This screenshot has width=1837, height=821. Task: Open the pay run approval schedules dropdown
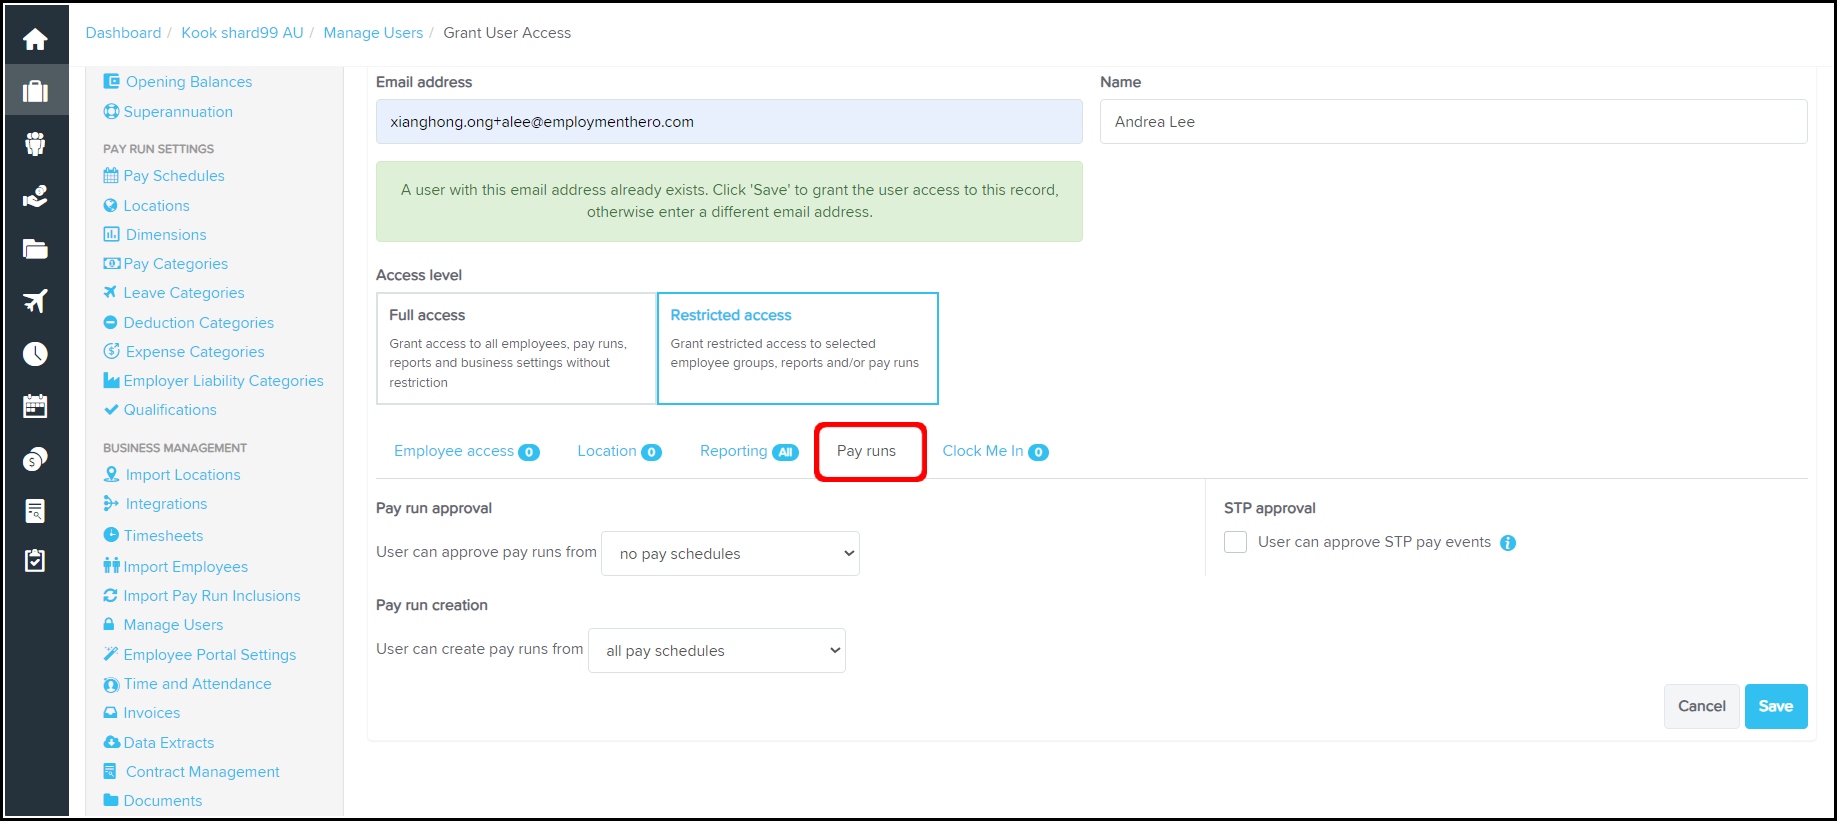click(x=730, y=554)
